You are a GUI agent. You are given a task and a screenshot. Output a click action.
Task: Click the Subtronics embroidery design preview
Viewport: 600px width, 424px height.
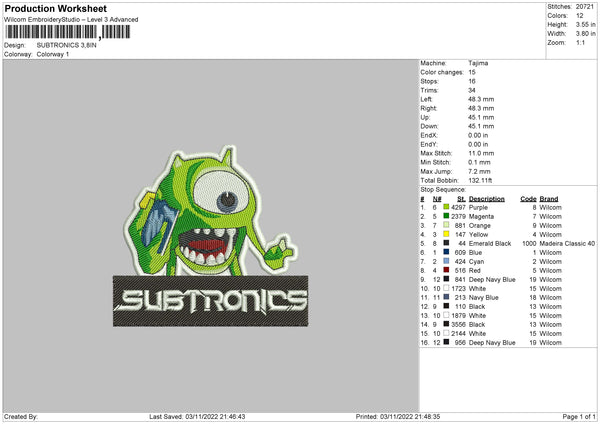click(x=210, y=236)
